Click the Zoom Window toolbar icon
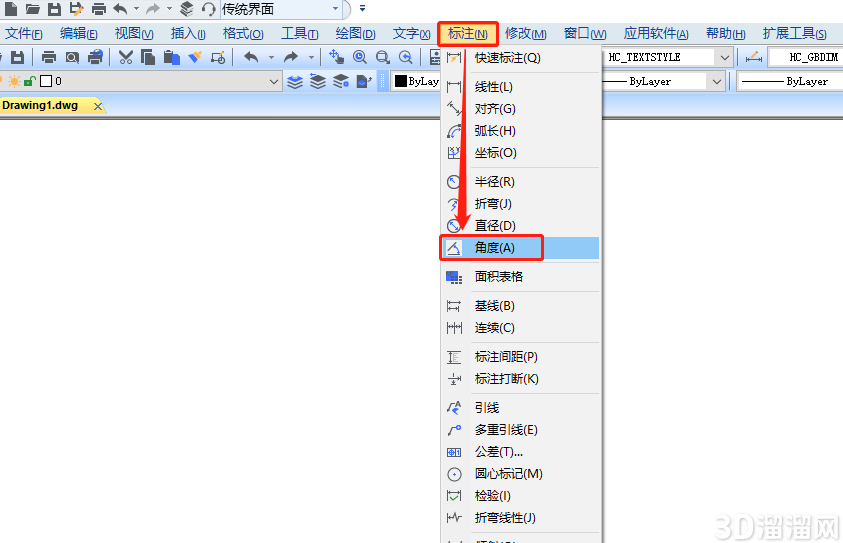The width and height of the screenshot is (843, 543). point(383,57)
